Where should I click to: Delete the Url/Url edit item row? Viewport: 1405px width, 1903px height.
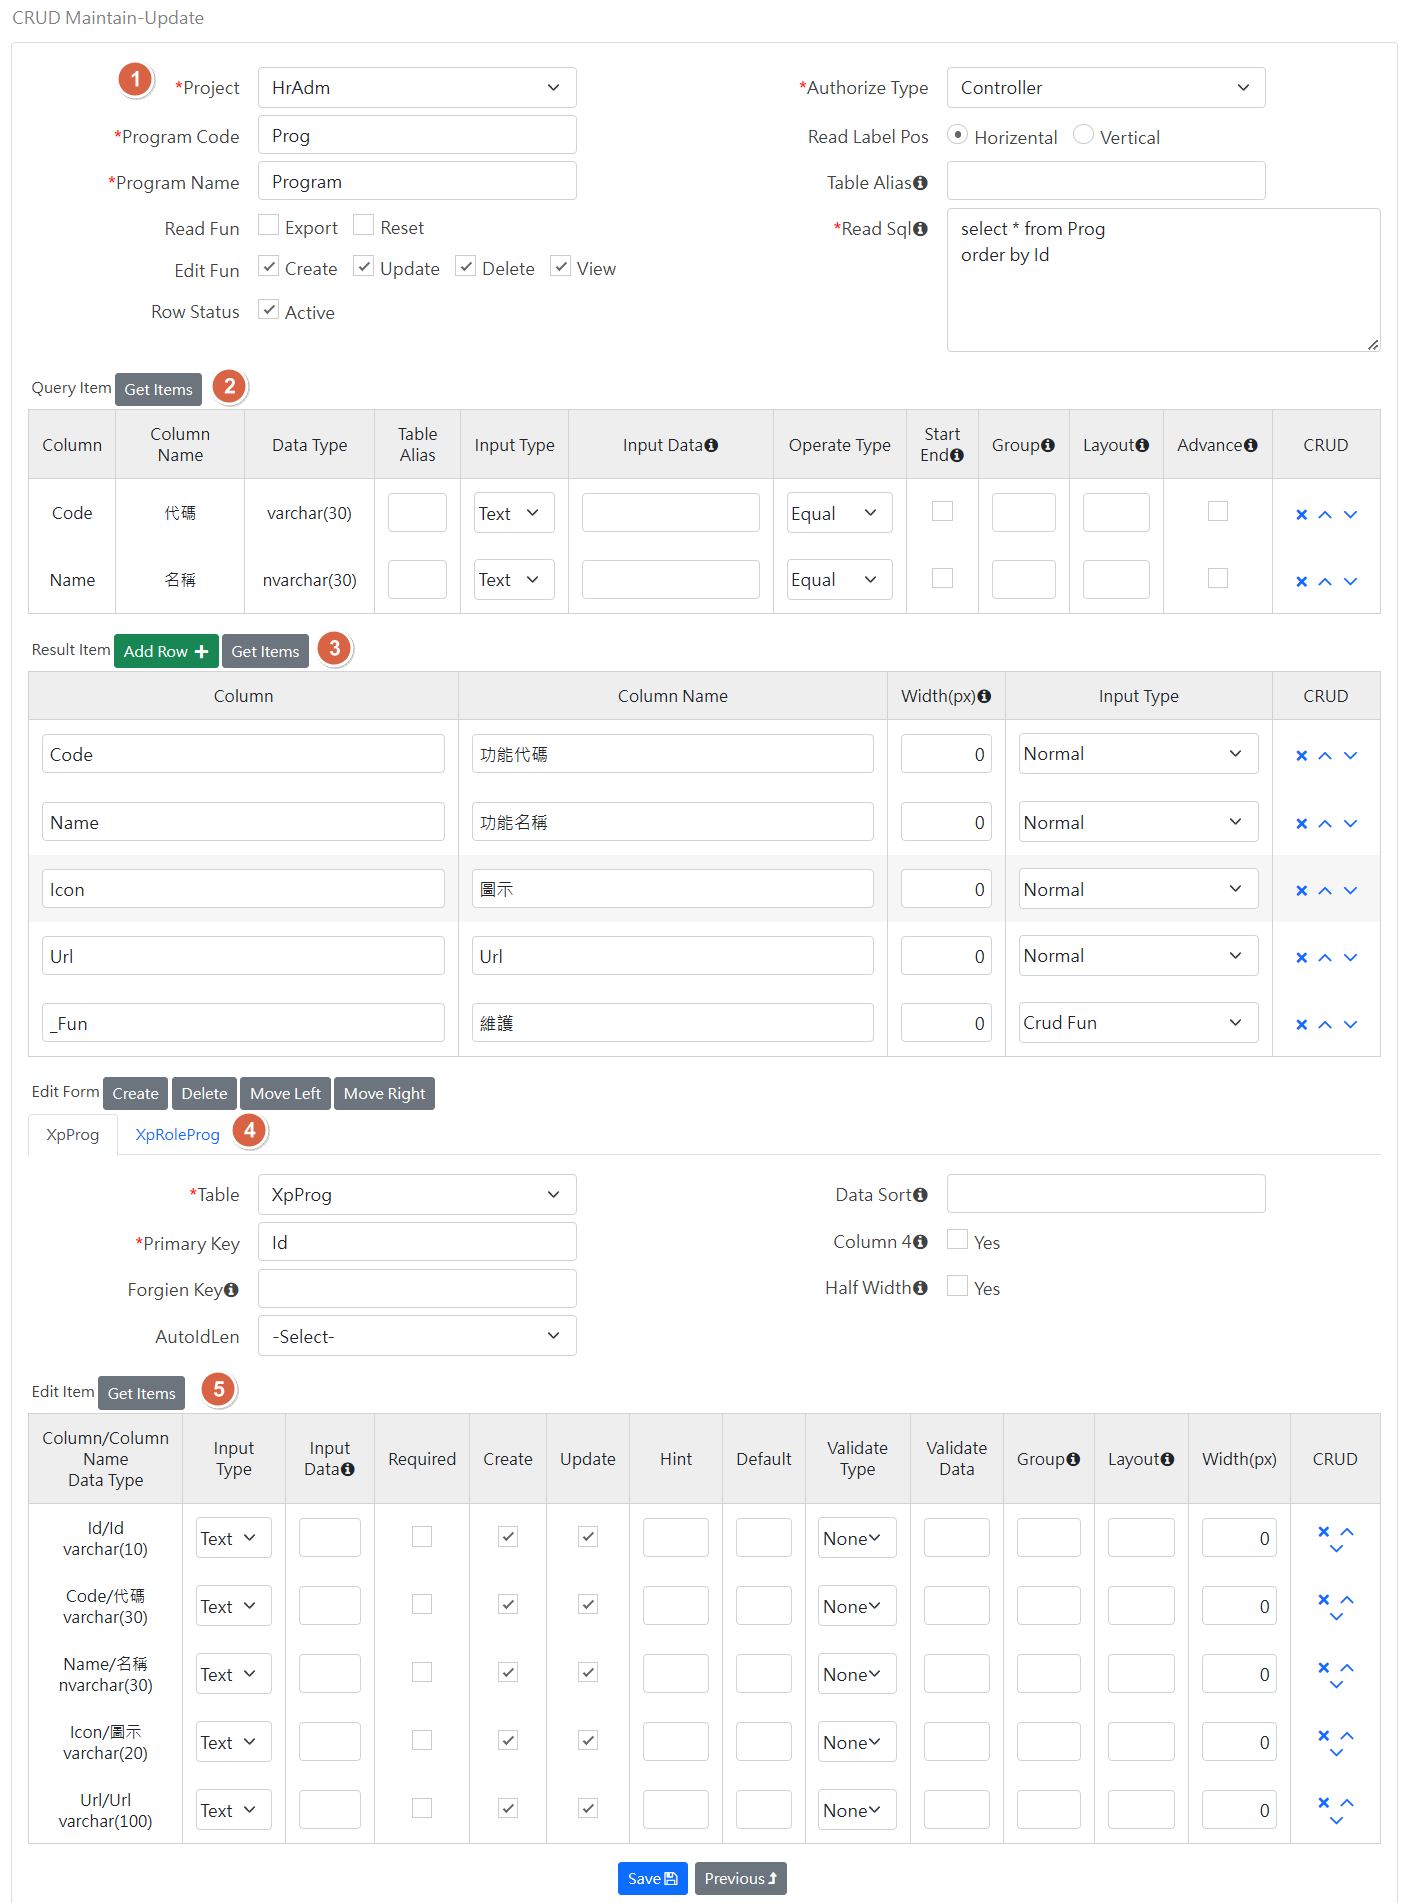(x=1323, y=1802)
